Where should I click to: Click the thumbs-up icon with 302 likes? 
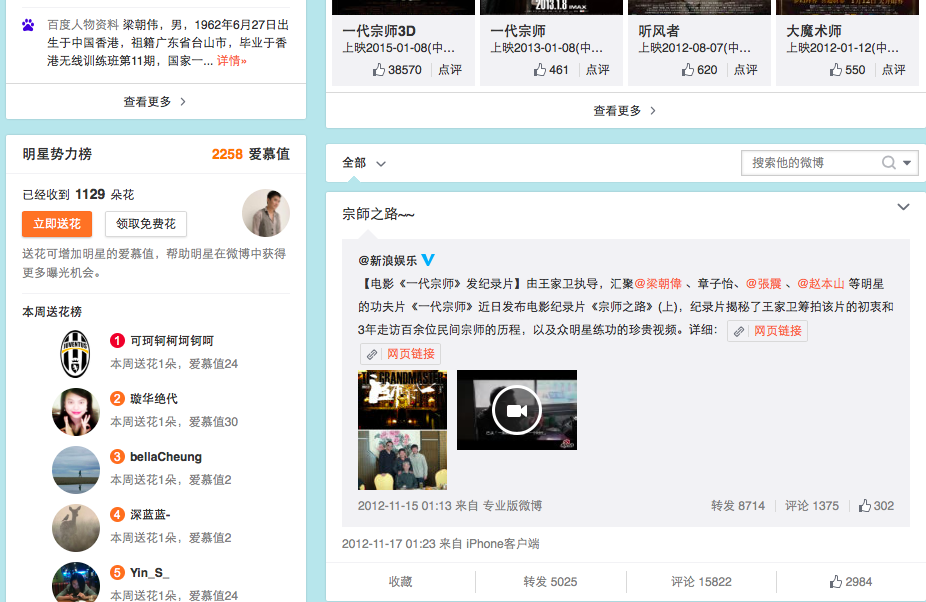tap(865, 506)
